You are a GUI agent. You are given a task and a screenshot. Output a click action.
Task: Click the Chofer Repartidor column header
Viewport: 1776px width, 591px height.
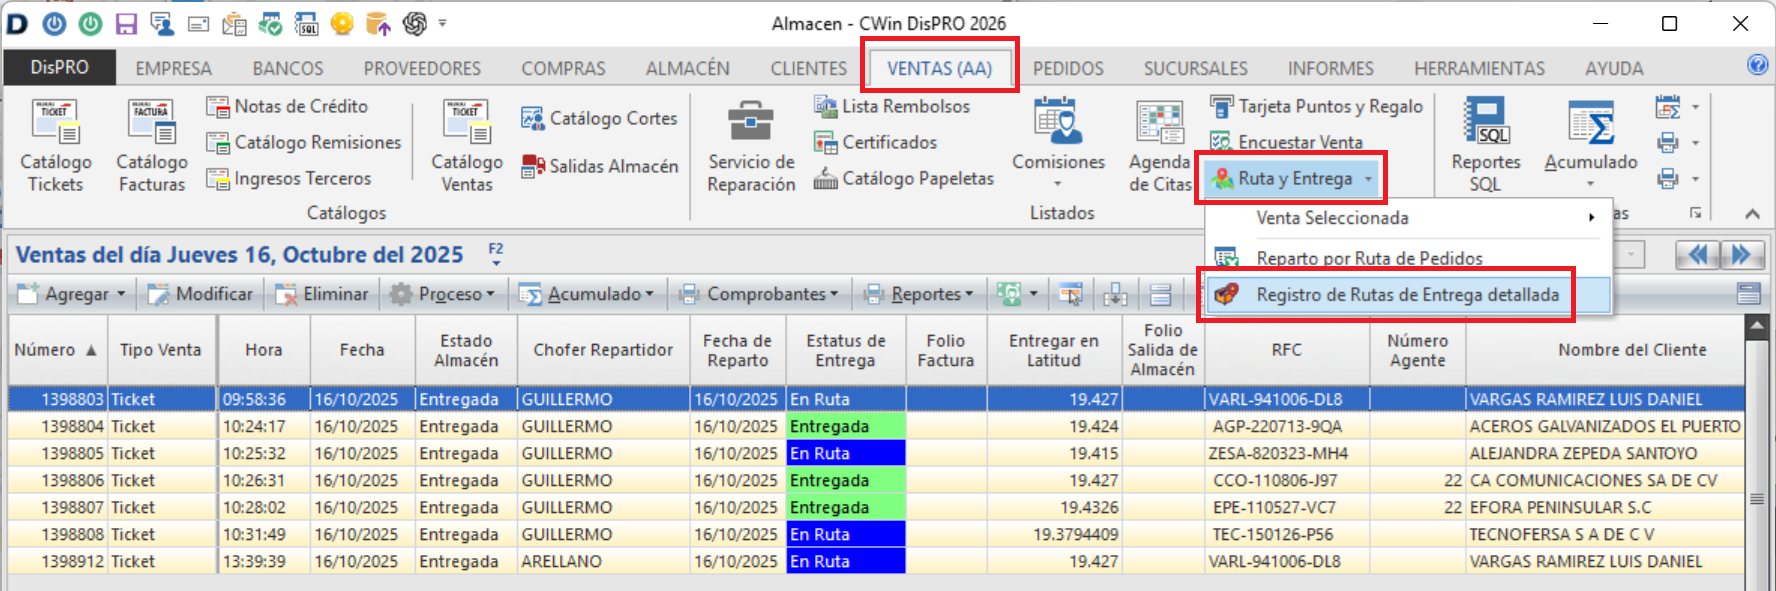pos(603,350)
